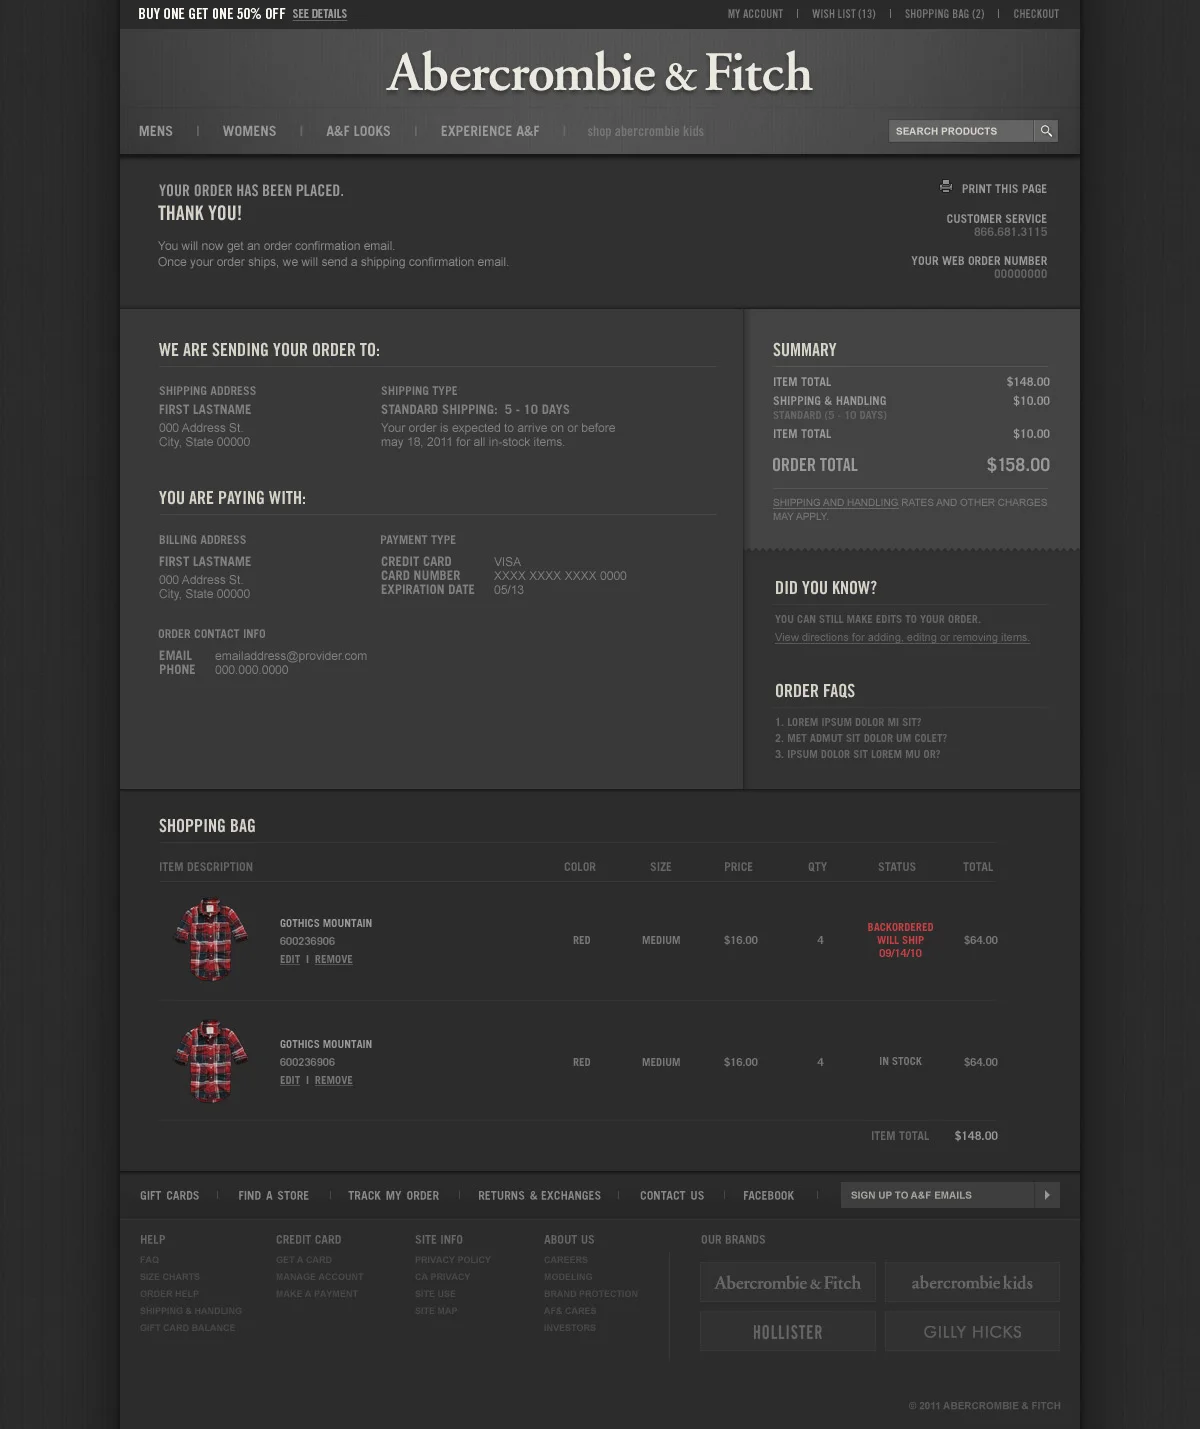
Task: Open Make a Payment link
Action: 317,1294
